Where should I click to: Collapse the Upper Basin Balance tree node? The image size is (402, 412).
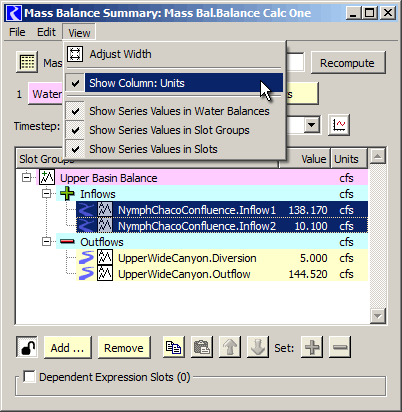pos(26,177)
